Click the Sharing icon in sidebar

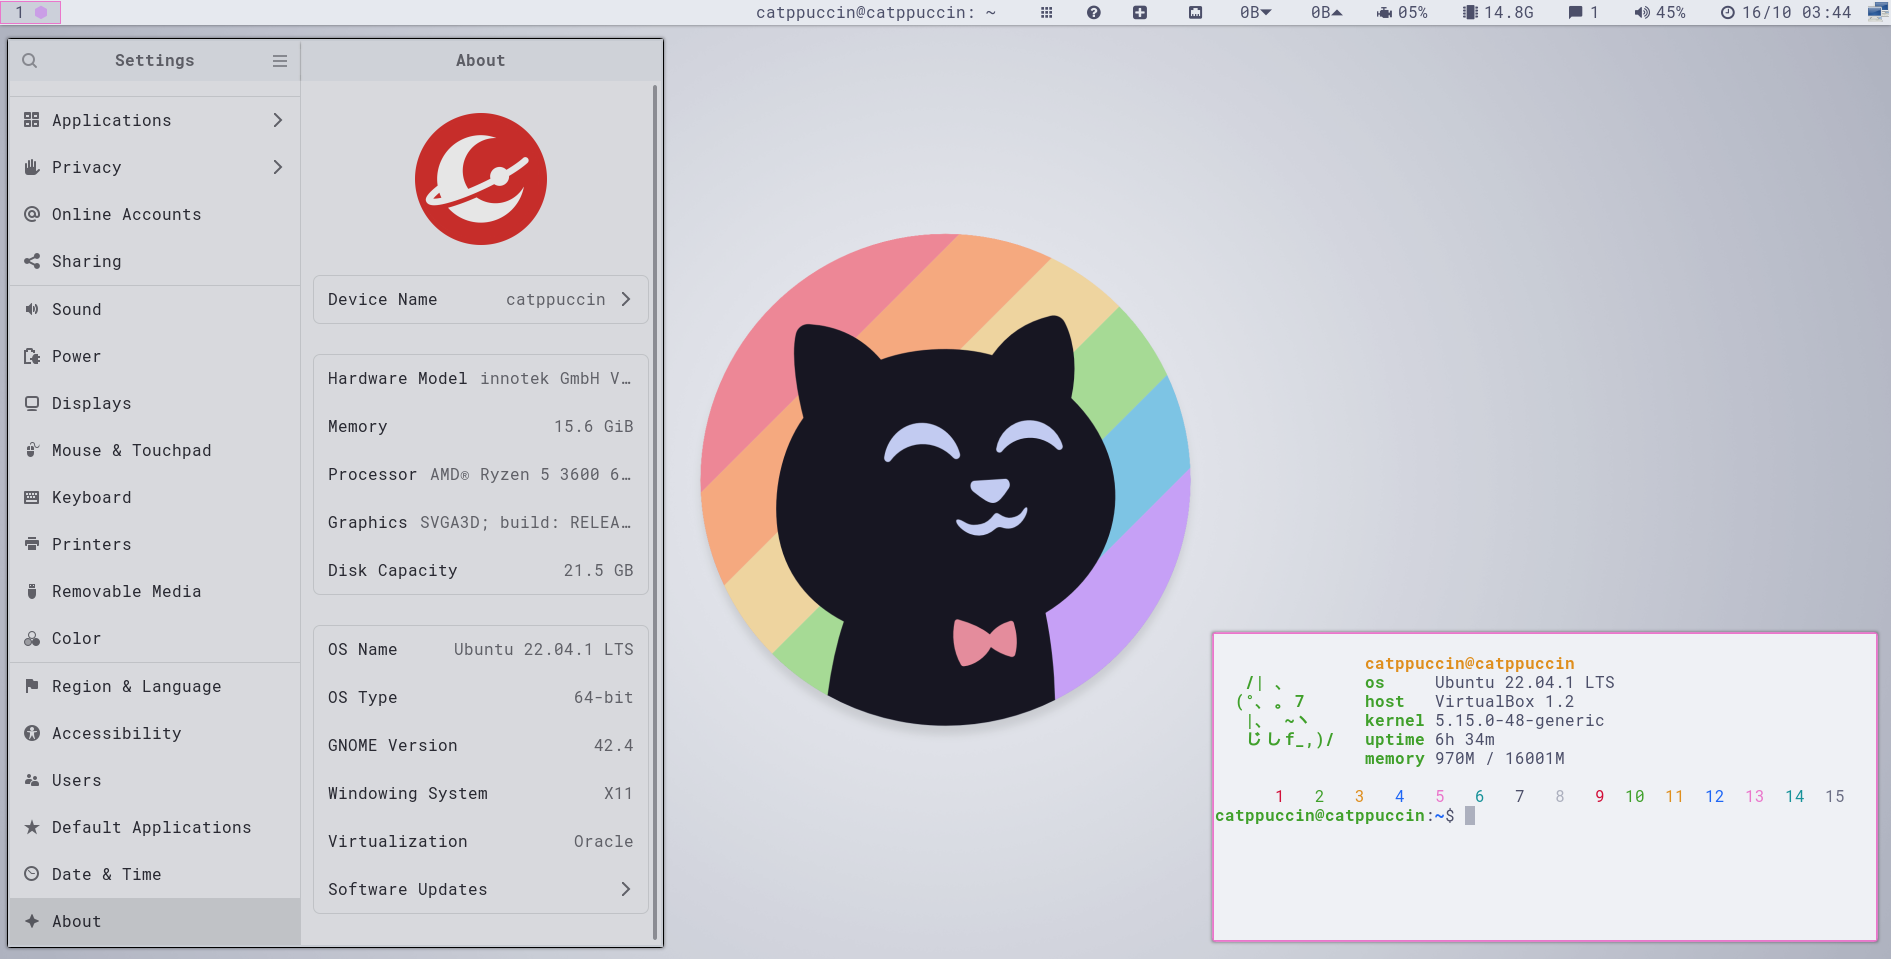click(x=32, y=261)
